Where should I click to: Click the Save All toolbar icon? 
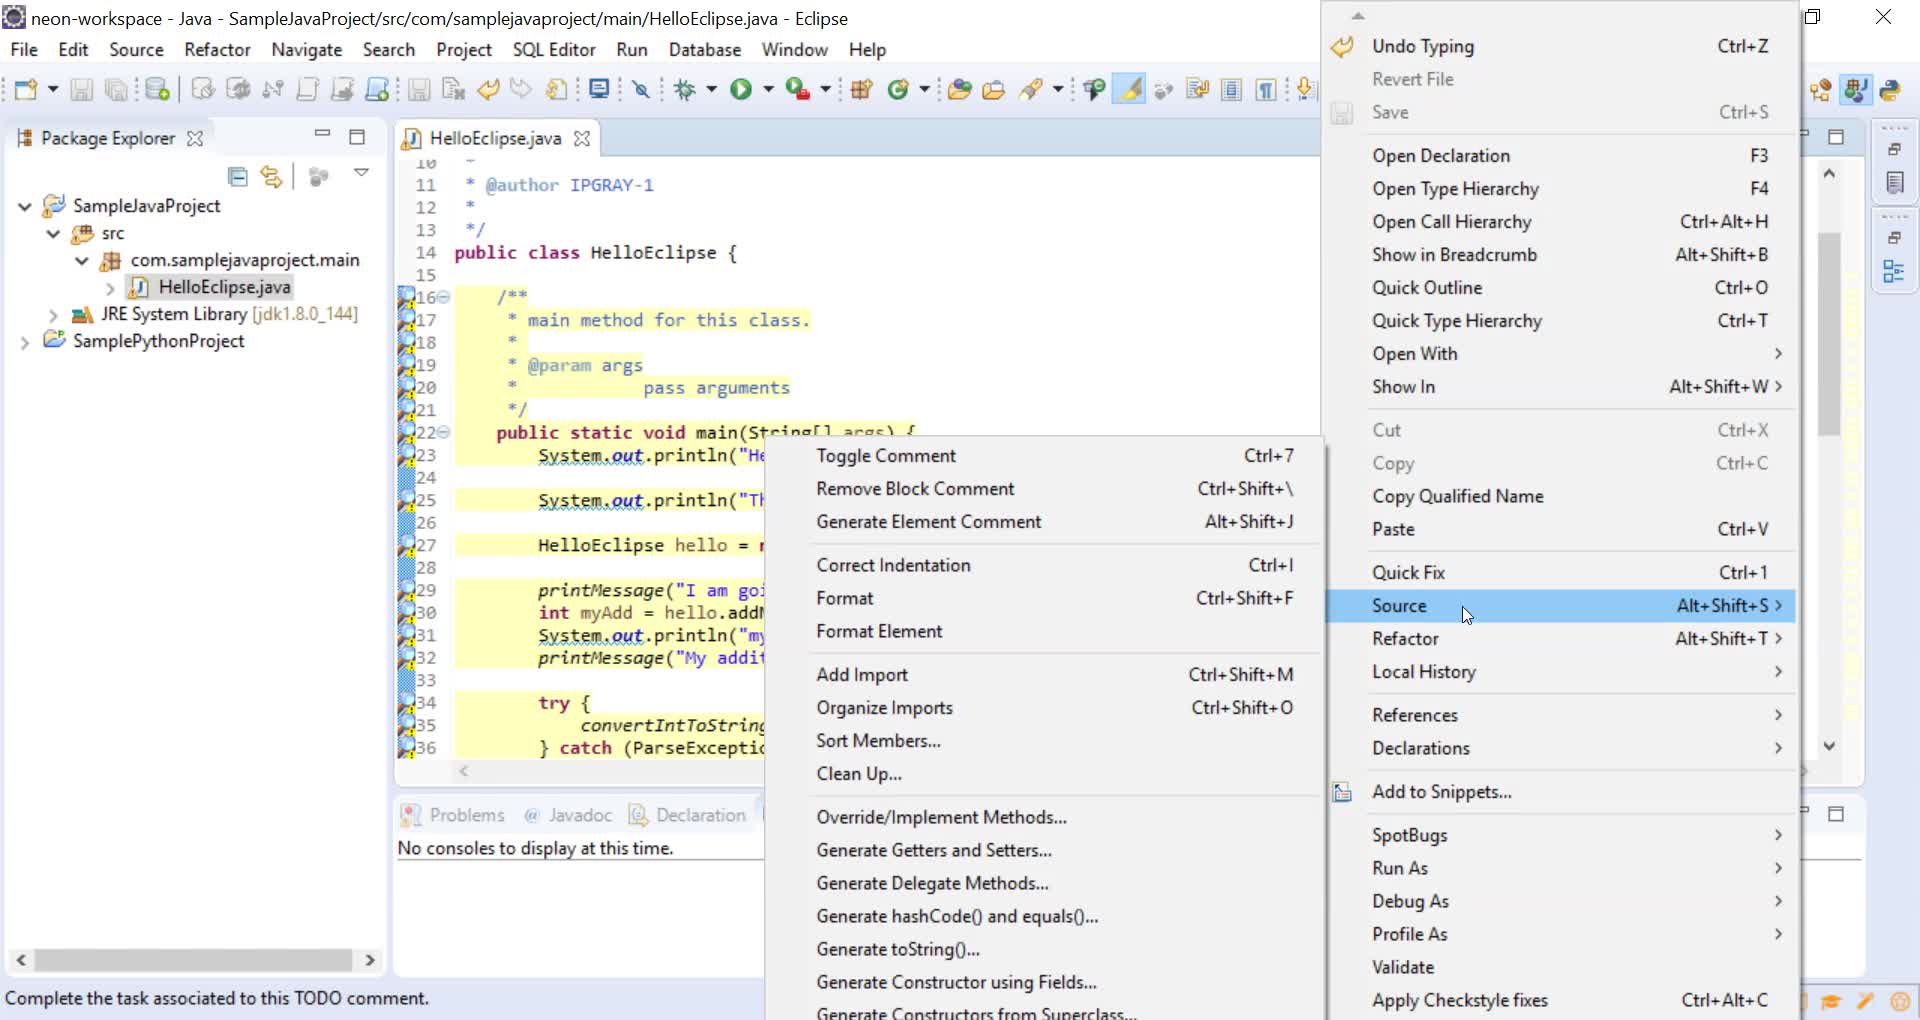click(x=117, y=89)
